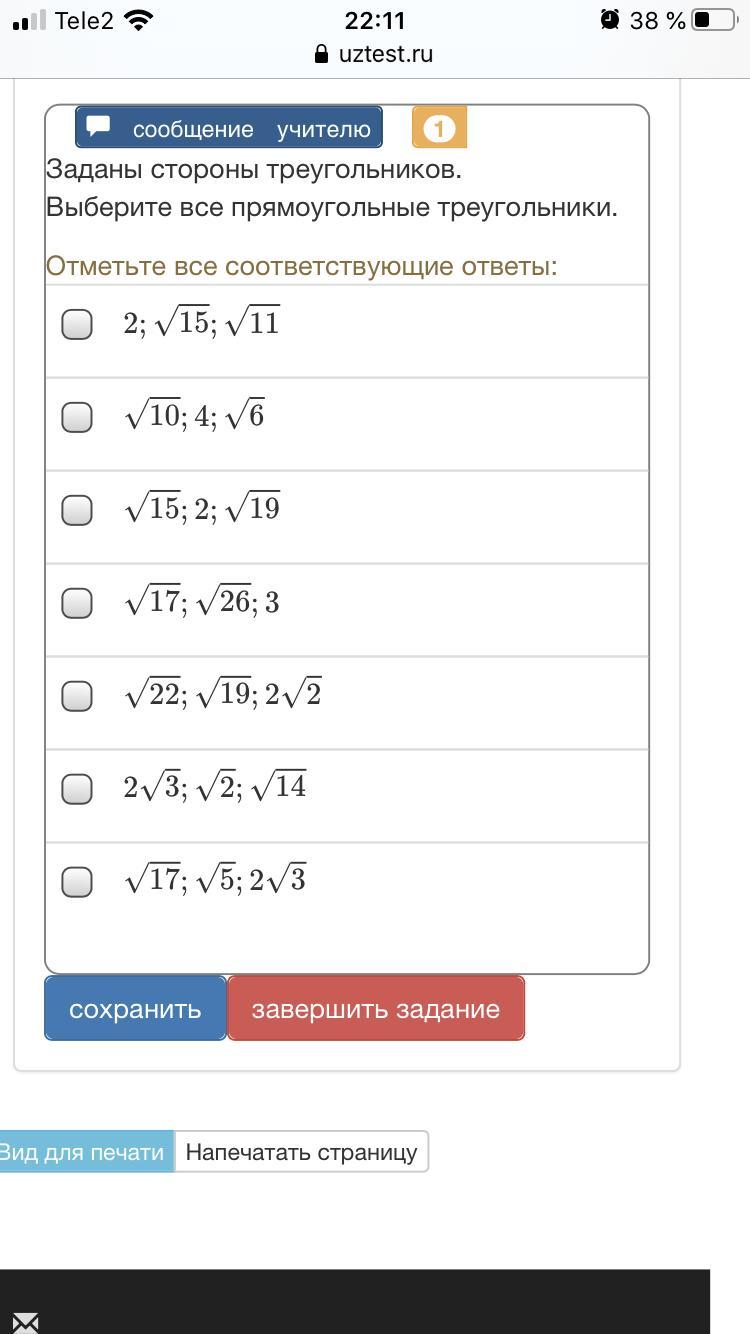750x1334 pixels.
Task: Tick the √17; √26; 3 option
Action: click(77, 603)
